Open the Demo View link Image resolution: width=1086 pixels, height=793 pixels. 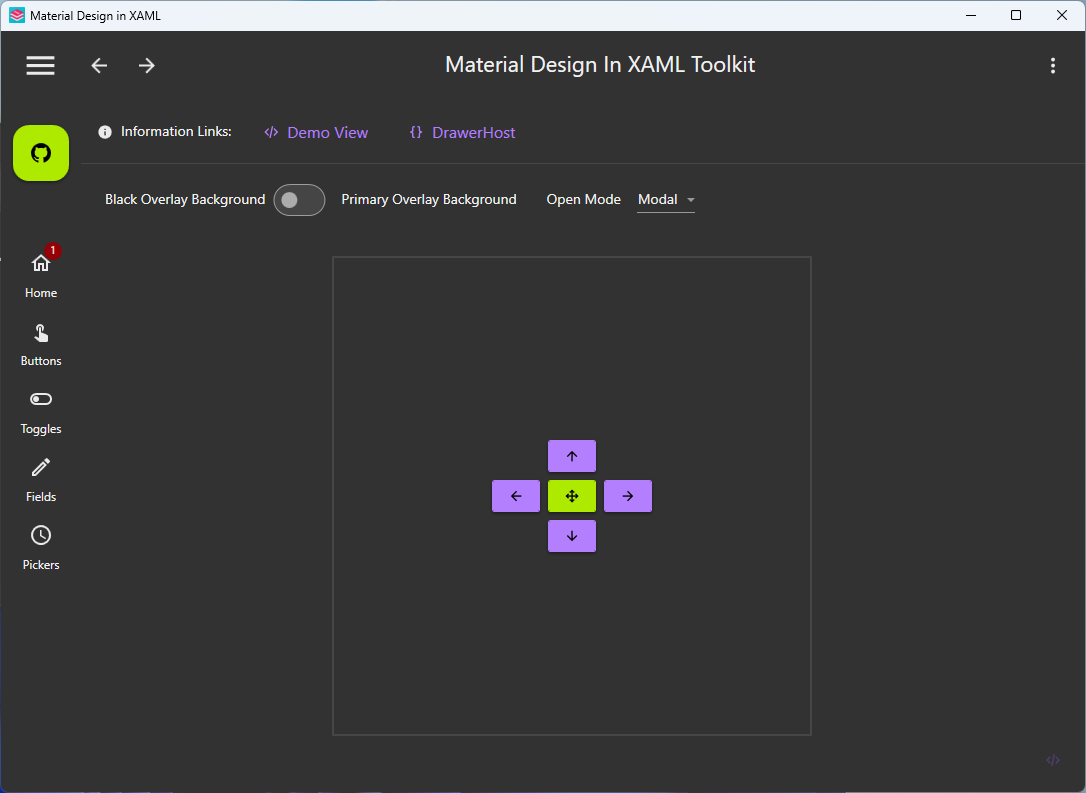pyautogui.click(x=316, y=132)
